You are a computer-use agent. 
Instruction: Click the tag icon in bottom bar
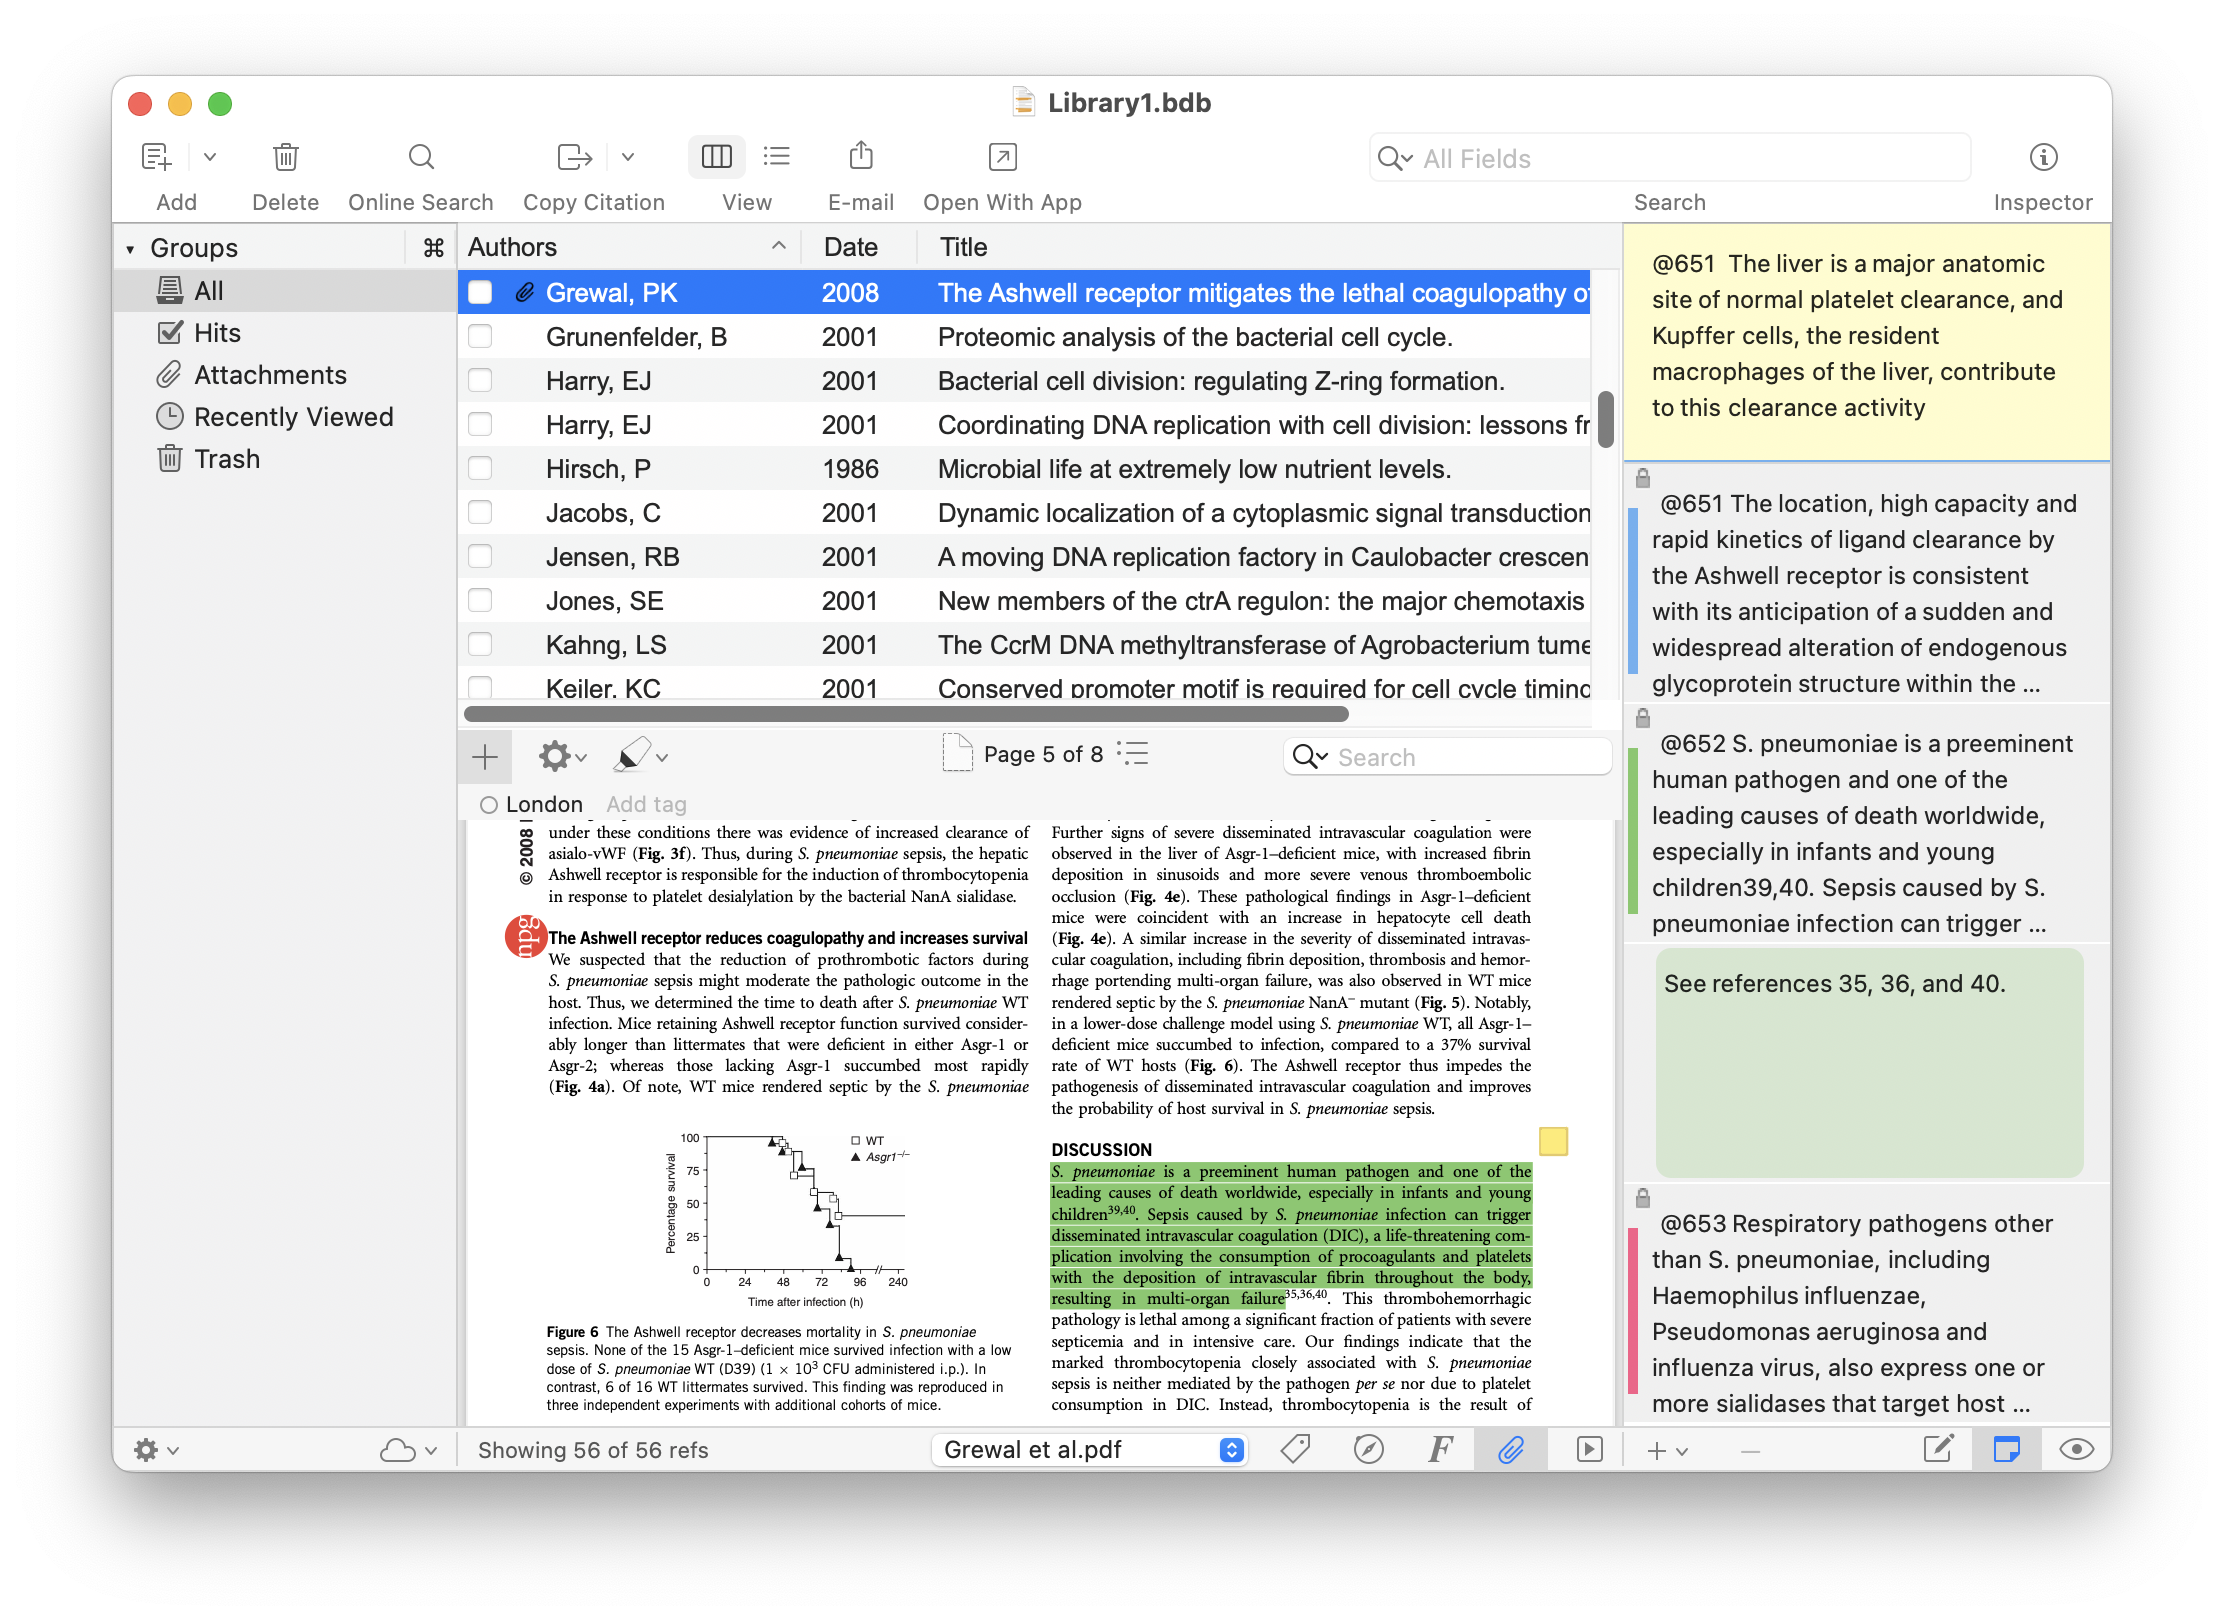tap(1295, 1449)
